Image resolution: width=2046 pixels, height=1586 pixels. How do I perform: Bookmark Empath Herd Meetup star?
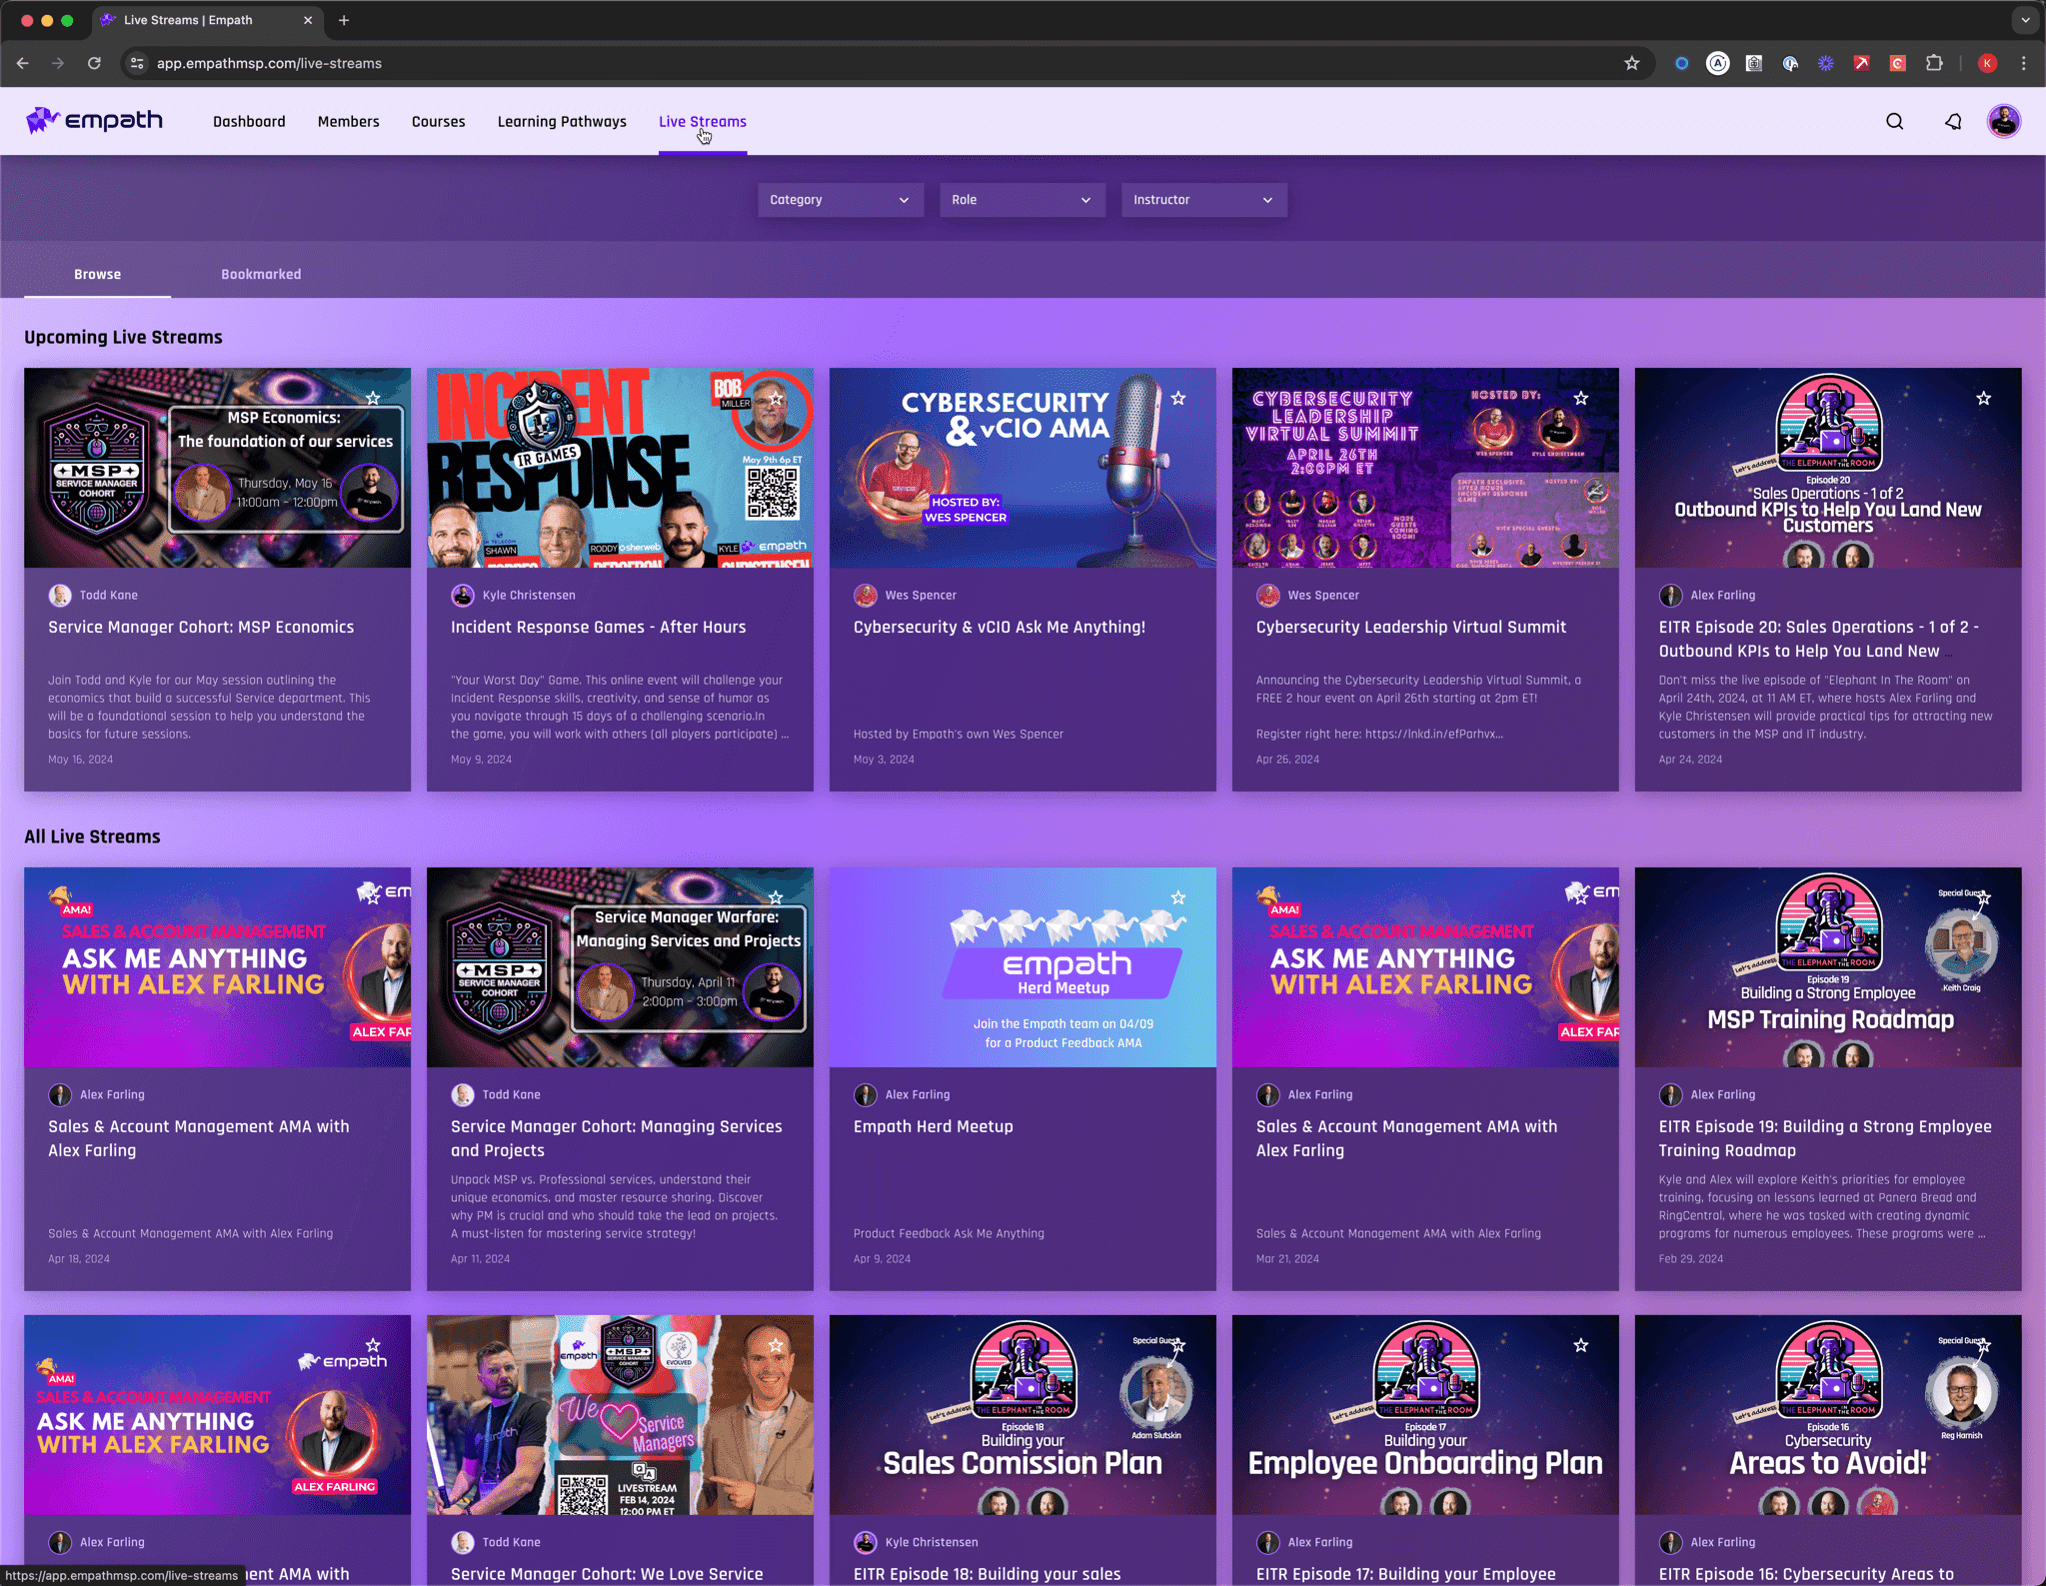click(x=1178, y=897)
